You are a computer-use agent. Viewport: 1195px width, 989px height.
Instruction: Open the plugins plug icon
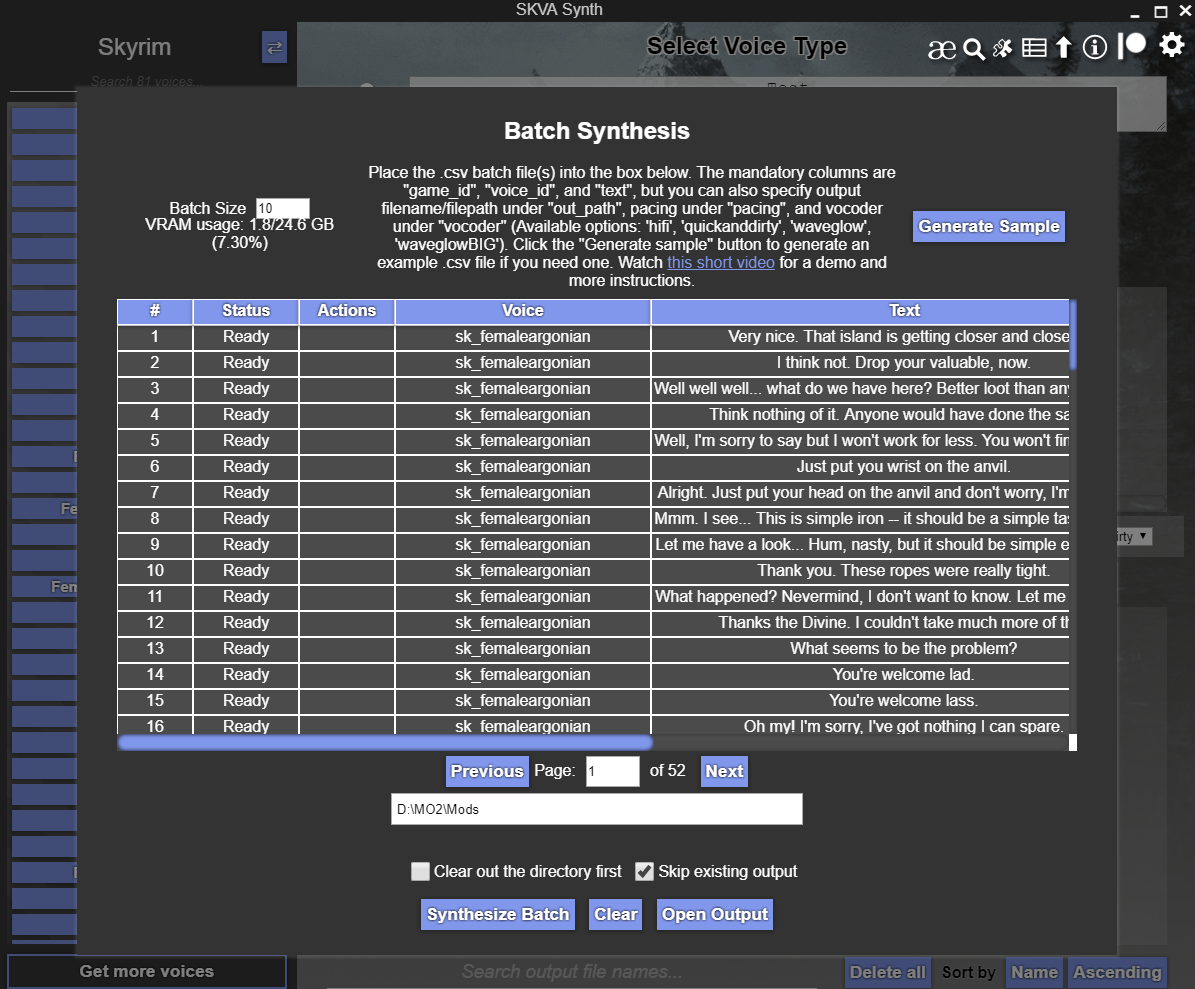[1002, 49]
